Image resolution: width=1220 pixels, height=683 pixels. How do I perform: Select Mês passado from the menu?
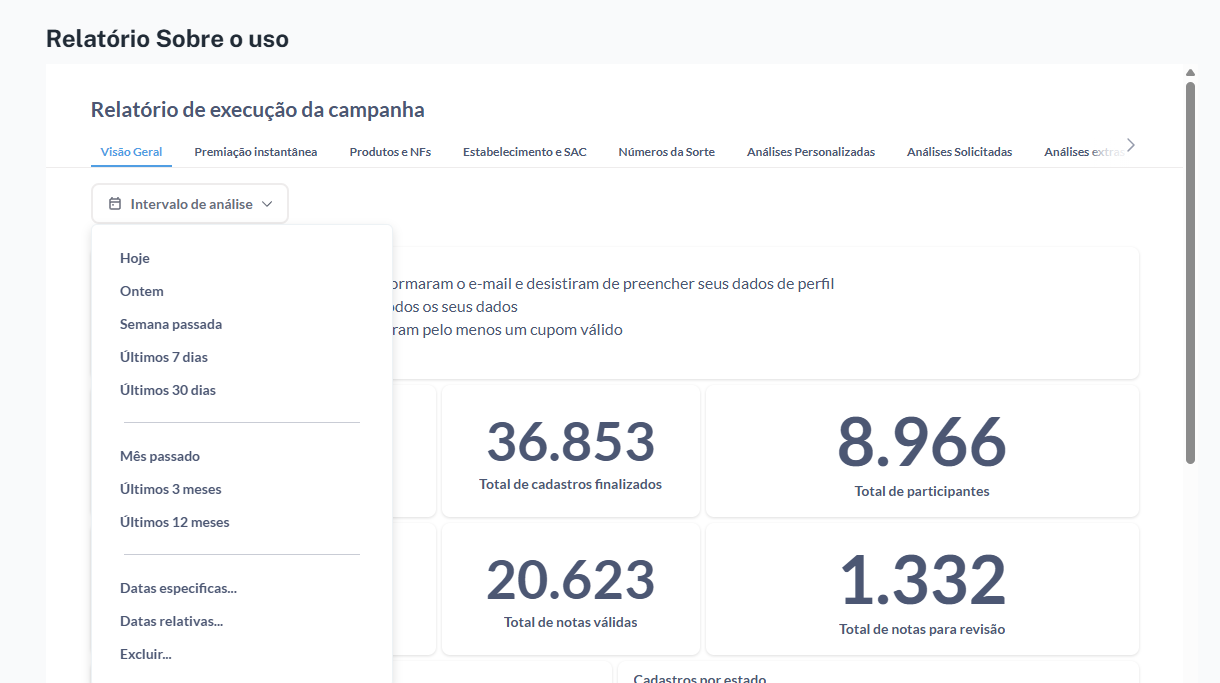coord(160,456)
